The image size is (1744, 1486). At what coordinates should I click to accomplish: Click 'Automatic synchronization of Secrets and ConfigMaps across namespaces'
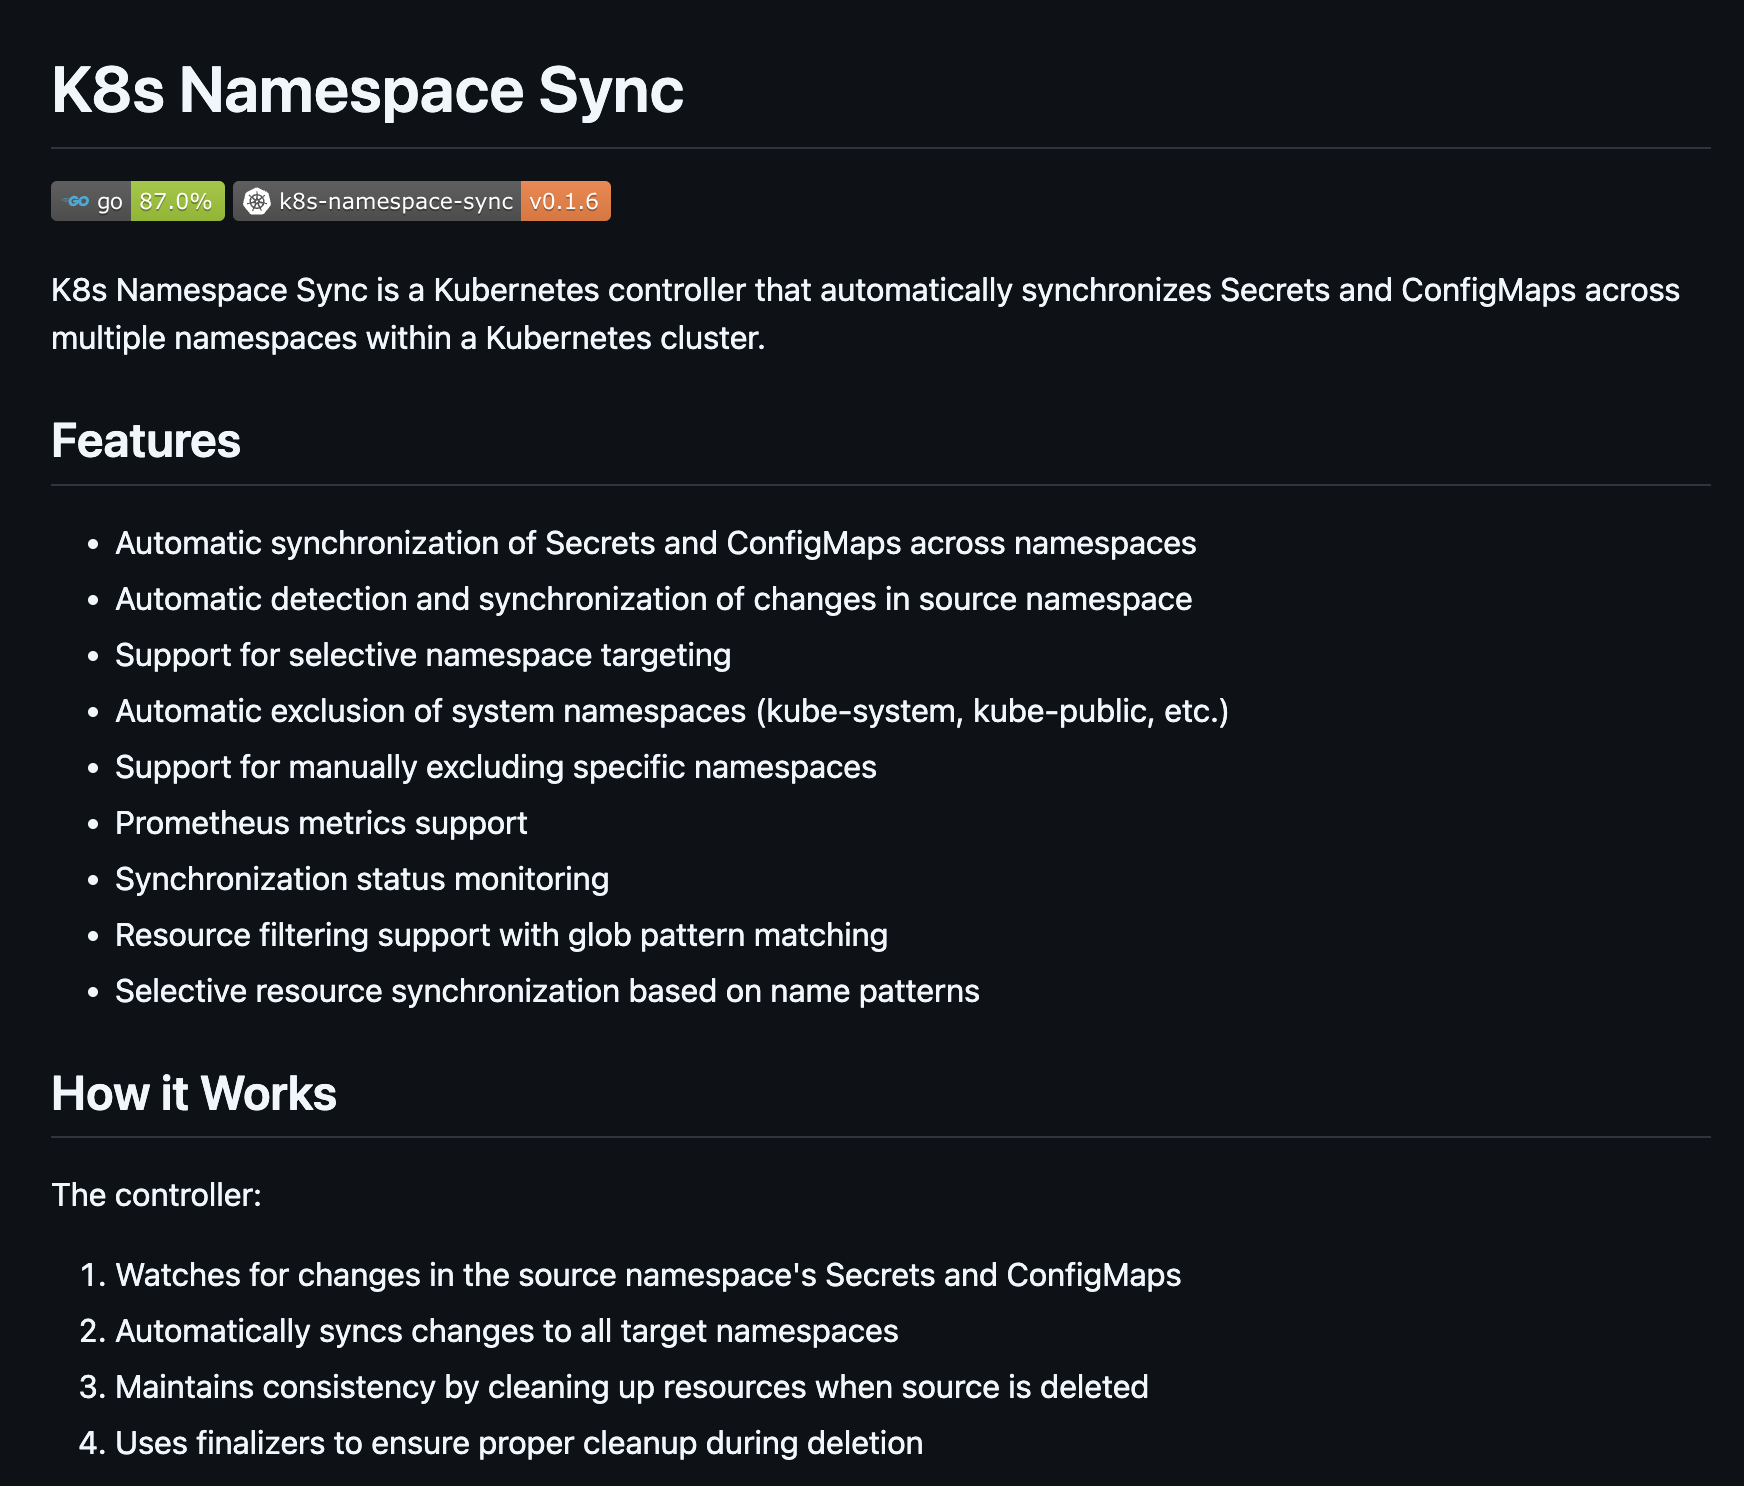(656, 543)
